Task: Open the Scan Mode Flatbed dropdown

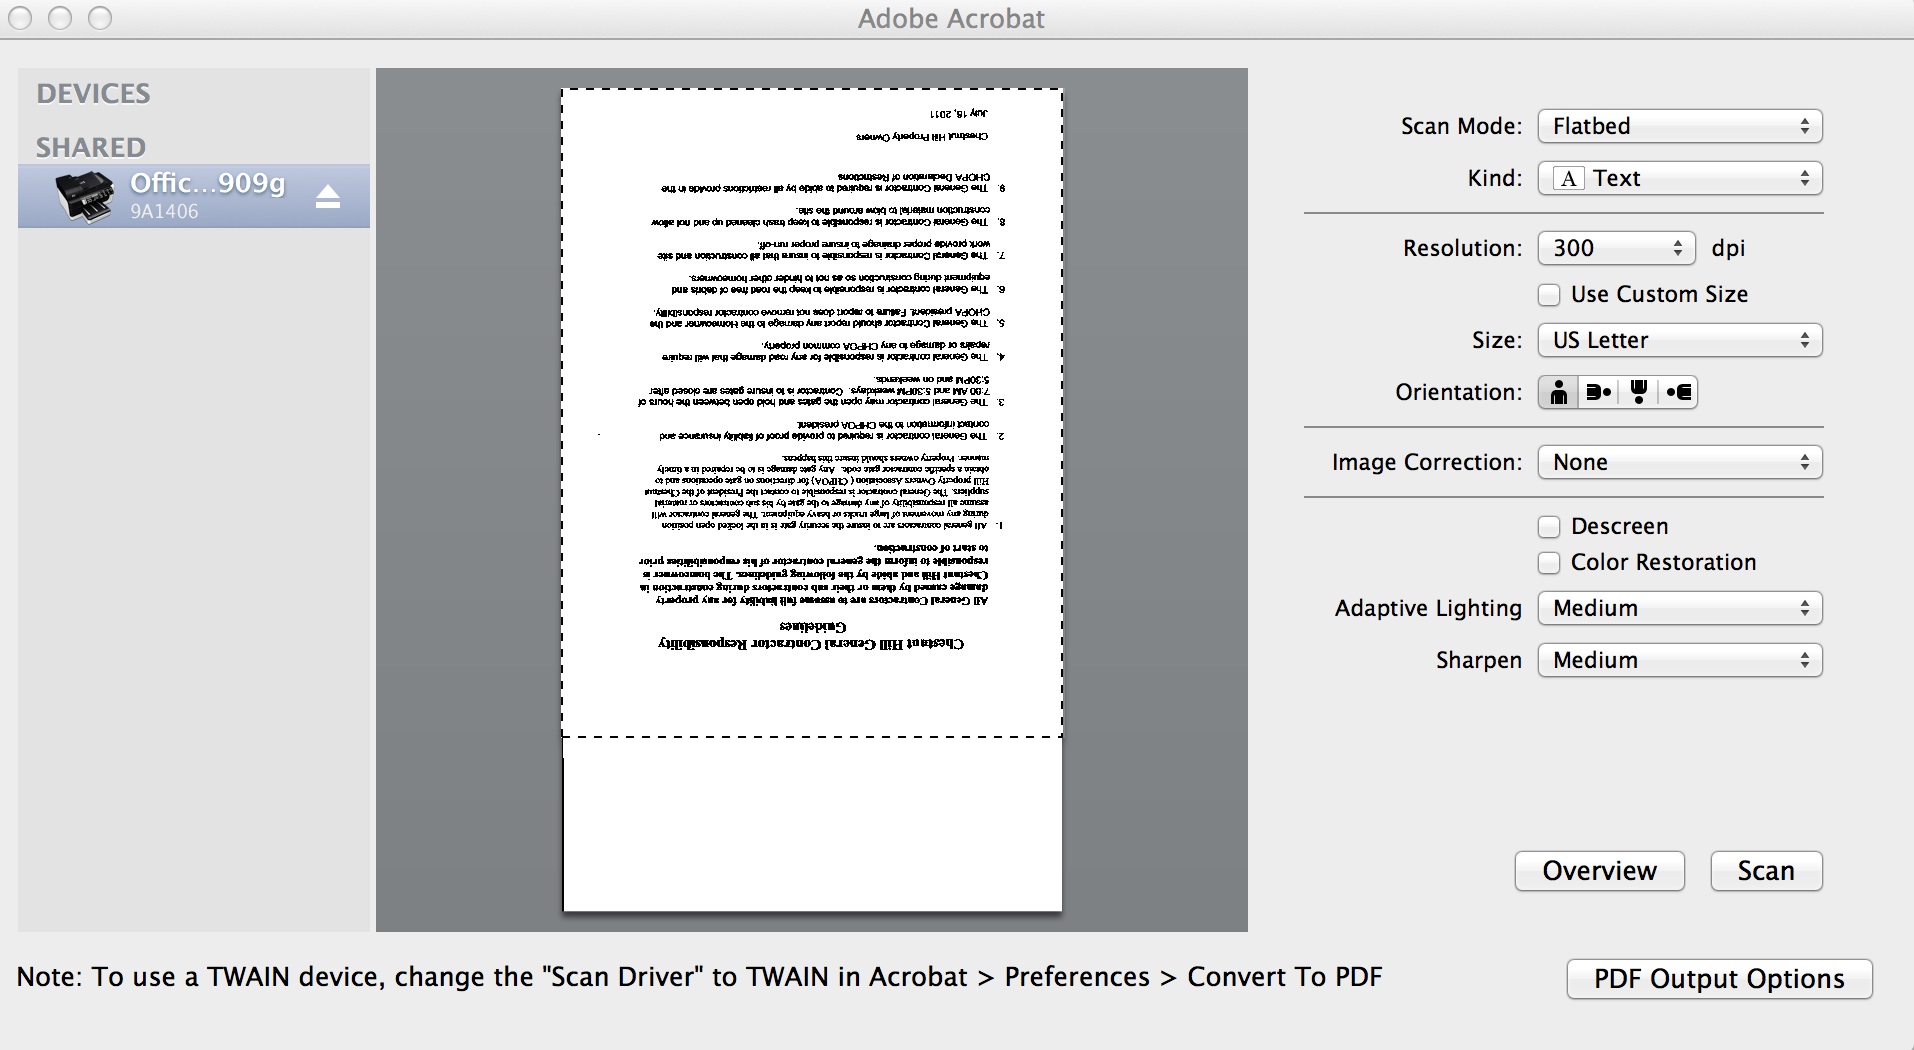Action: pyautogui.click(x=1680, y=126)
